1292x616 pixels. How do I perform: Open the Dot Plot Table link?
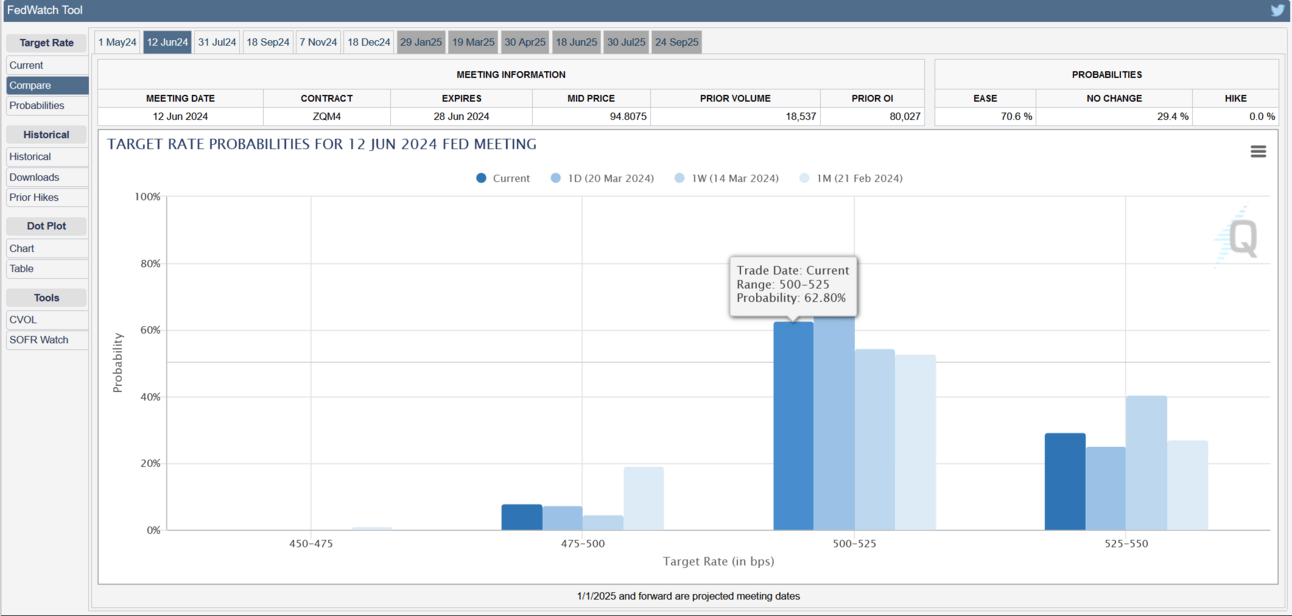[47, 268]
